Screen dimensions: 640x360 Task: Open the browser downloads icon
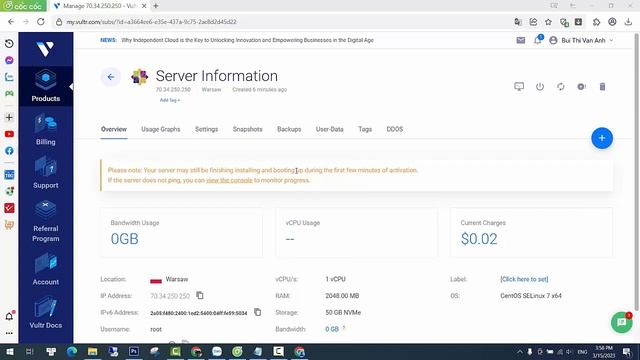tap(628, 22)
